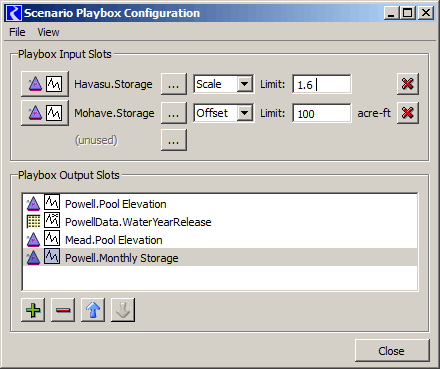Click the ellipsis selector button next to Mohave.Storage
This screenshot has width=440, height=369.
(x=174, y=113)
